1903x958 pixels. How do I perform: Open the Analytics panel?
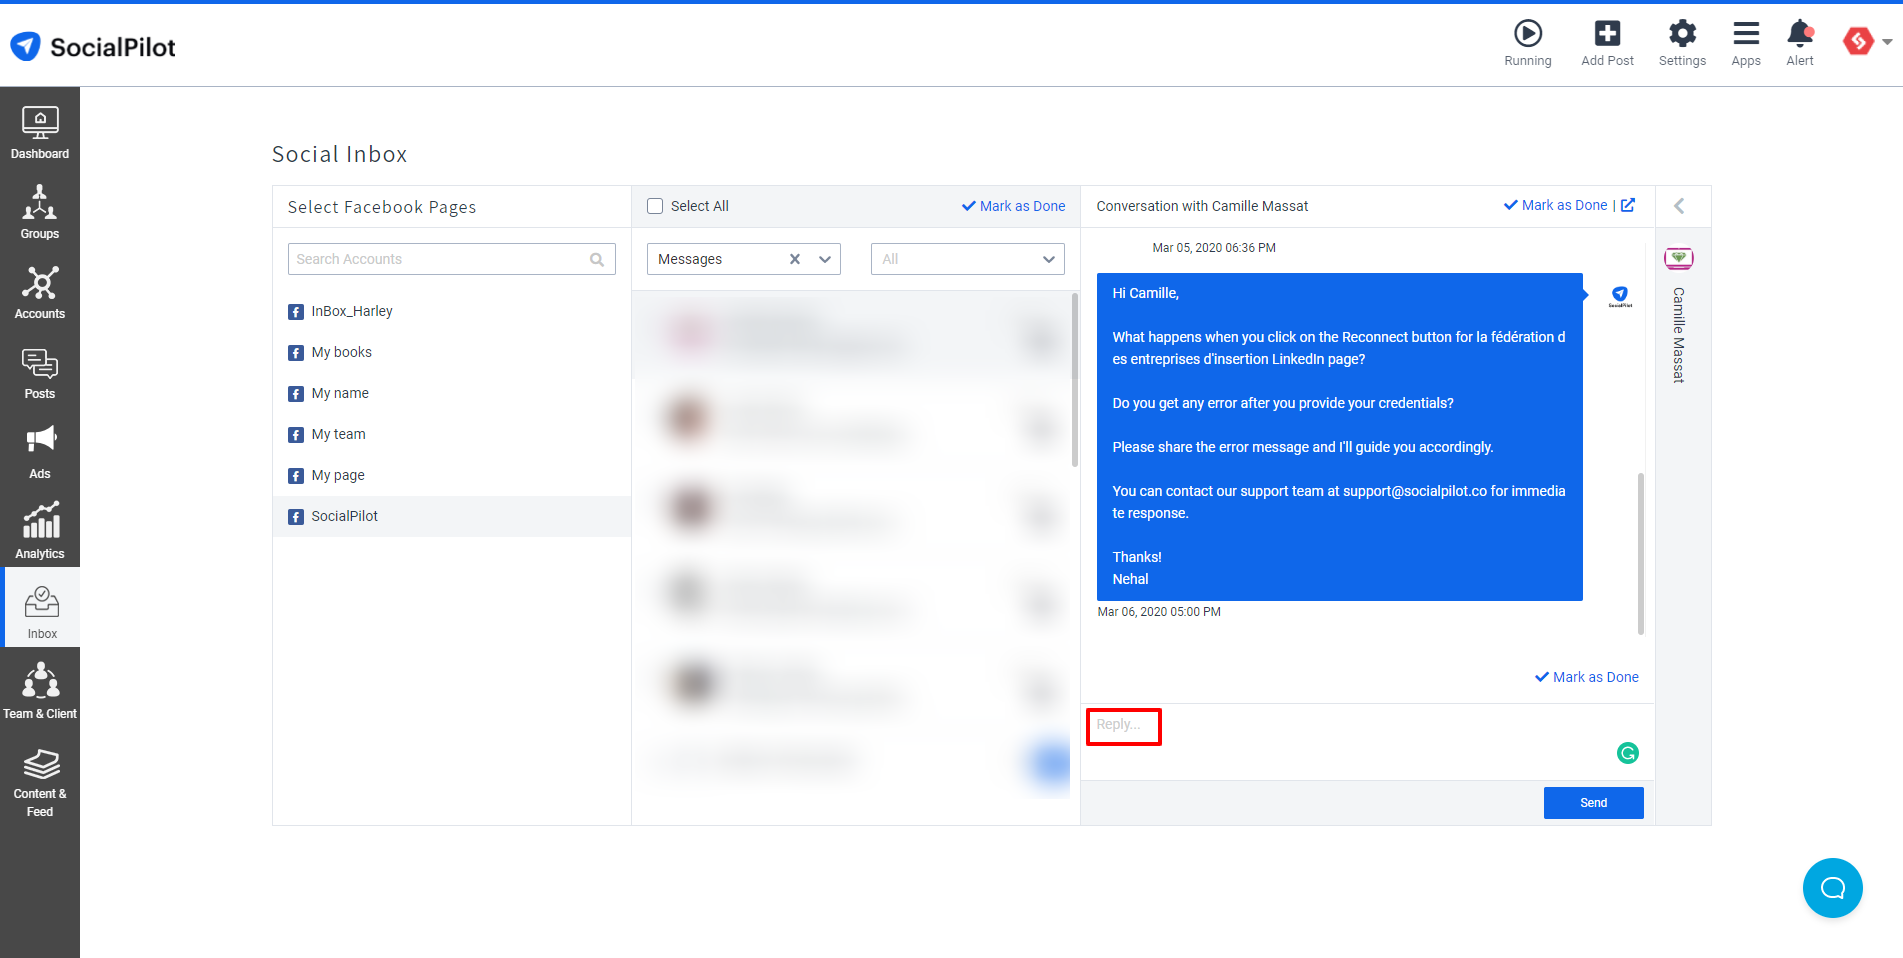[39, 527]
